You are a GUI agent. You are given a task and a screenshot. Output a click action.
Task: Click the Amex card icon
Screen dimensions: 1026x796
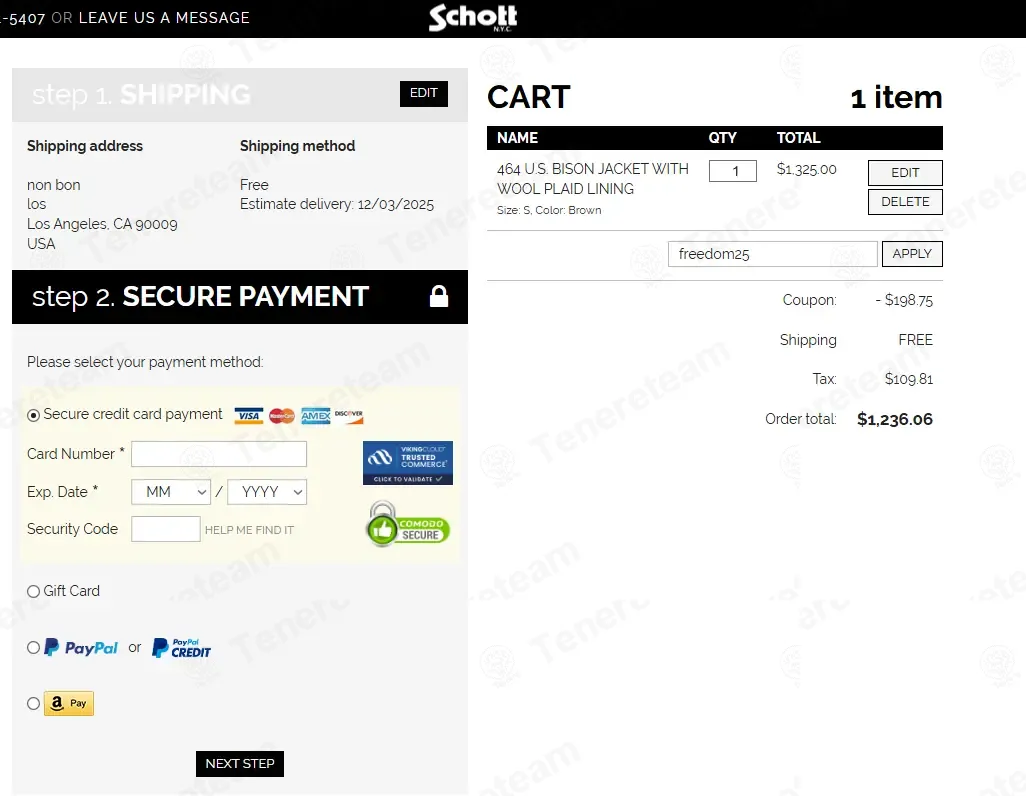pos(316,416)
